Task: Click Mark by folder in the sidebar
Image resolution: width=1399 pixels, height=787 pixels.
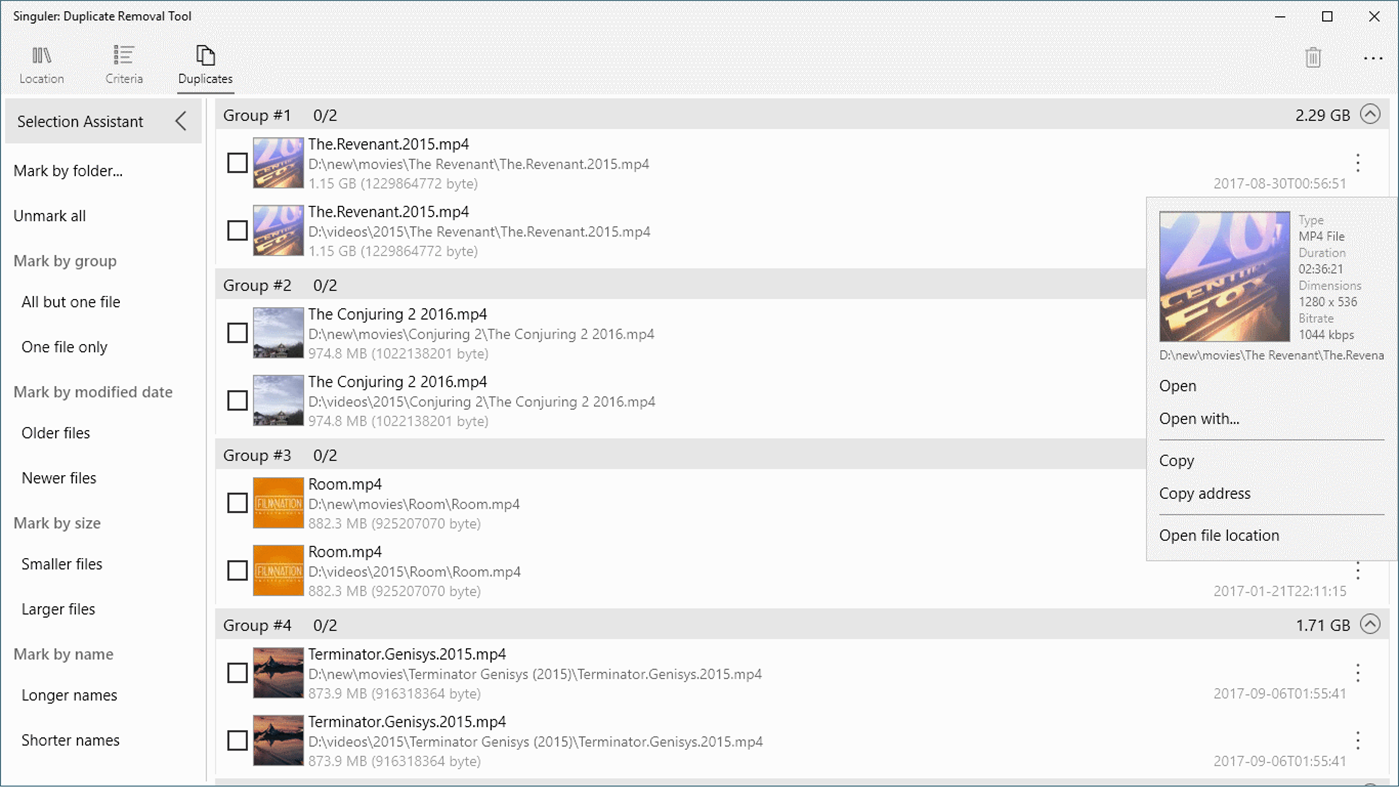Action: pos(67,170)
